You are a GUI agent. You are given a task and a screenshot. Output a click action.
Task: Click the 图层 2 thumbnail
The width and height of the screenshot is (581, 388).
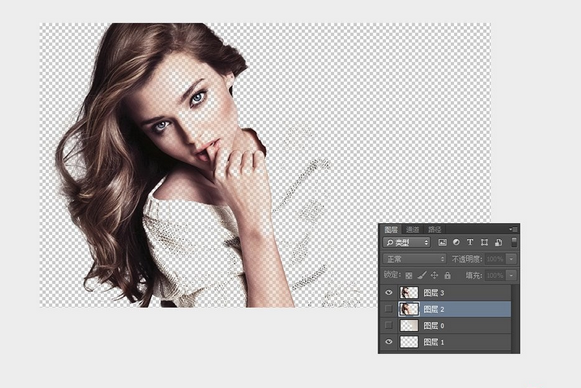tap(409, 309)
